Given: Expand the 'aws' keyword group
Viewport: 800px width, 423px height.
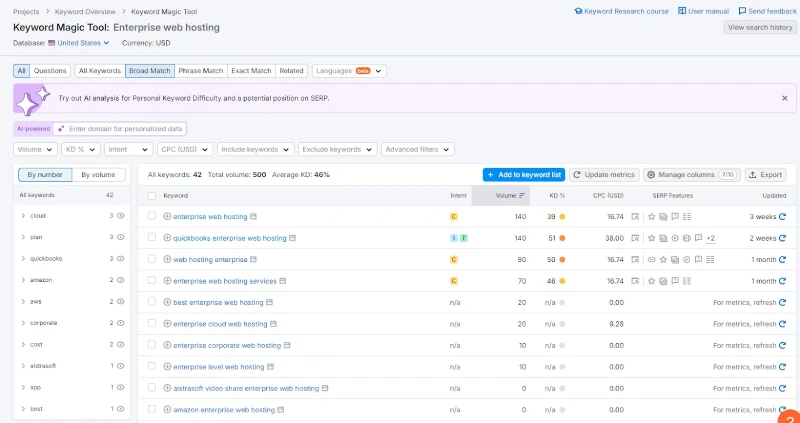Looking at the screenshot, I should coord(23,301).
